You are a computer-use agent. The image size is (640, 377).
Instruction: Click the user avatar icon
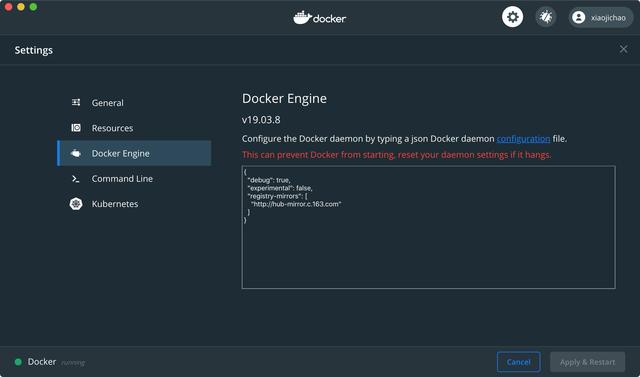click(578, 18)
